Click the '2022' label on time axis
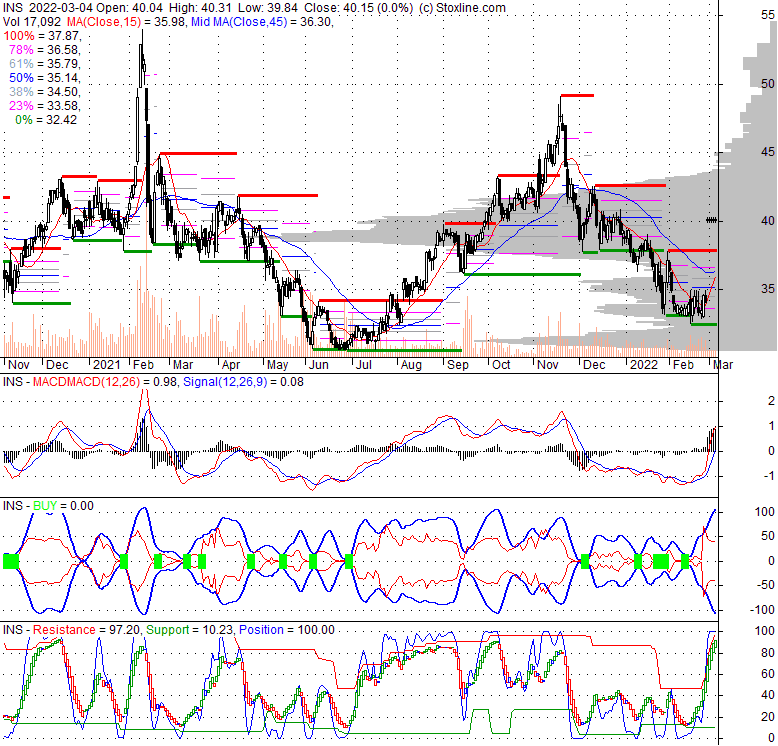This screenshot has height=746, width=778. pos(644,365)
